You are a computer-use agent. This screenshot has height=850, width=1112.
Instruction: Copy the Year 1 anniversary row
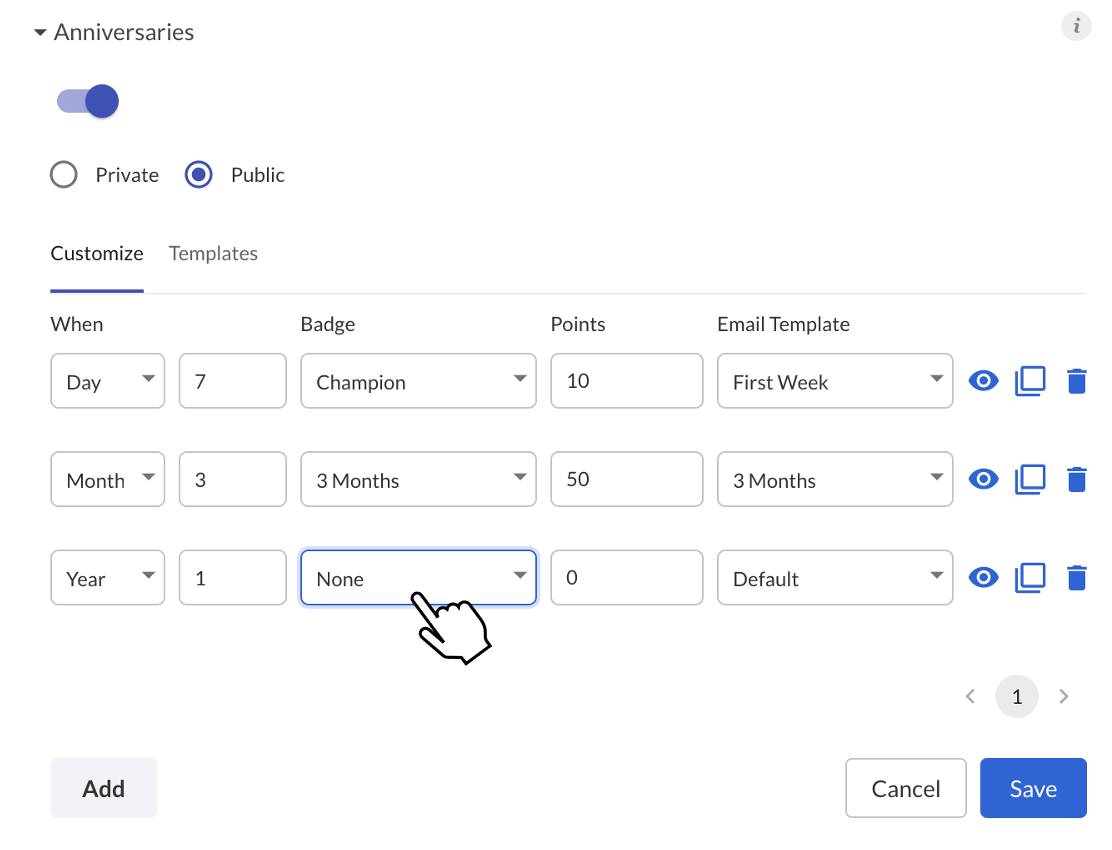[x=1030, y=578]
